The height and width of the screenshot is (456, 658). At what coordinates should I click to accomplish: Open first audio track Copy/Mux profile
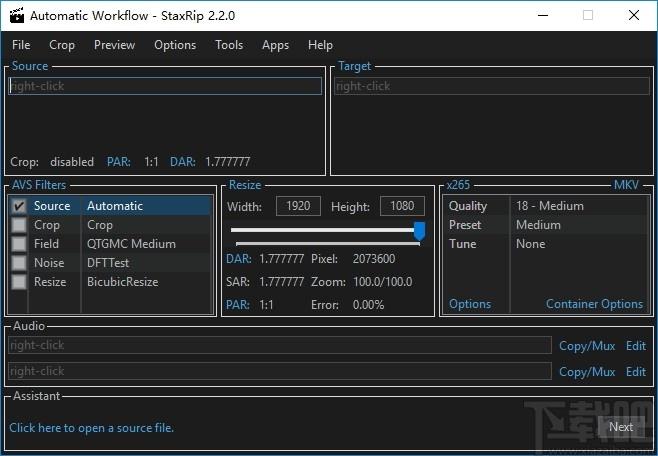587,346
